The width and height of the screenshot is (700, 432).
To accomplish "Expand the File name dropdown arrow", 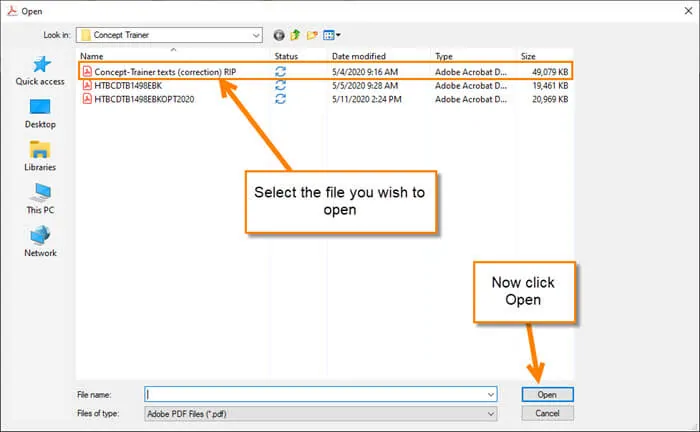I will point(491,395).
